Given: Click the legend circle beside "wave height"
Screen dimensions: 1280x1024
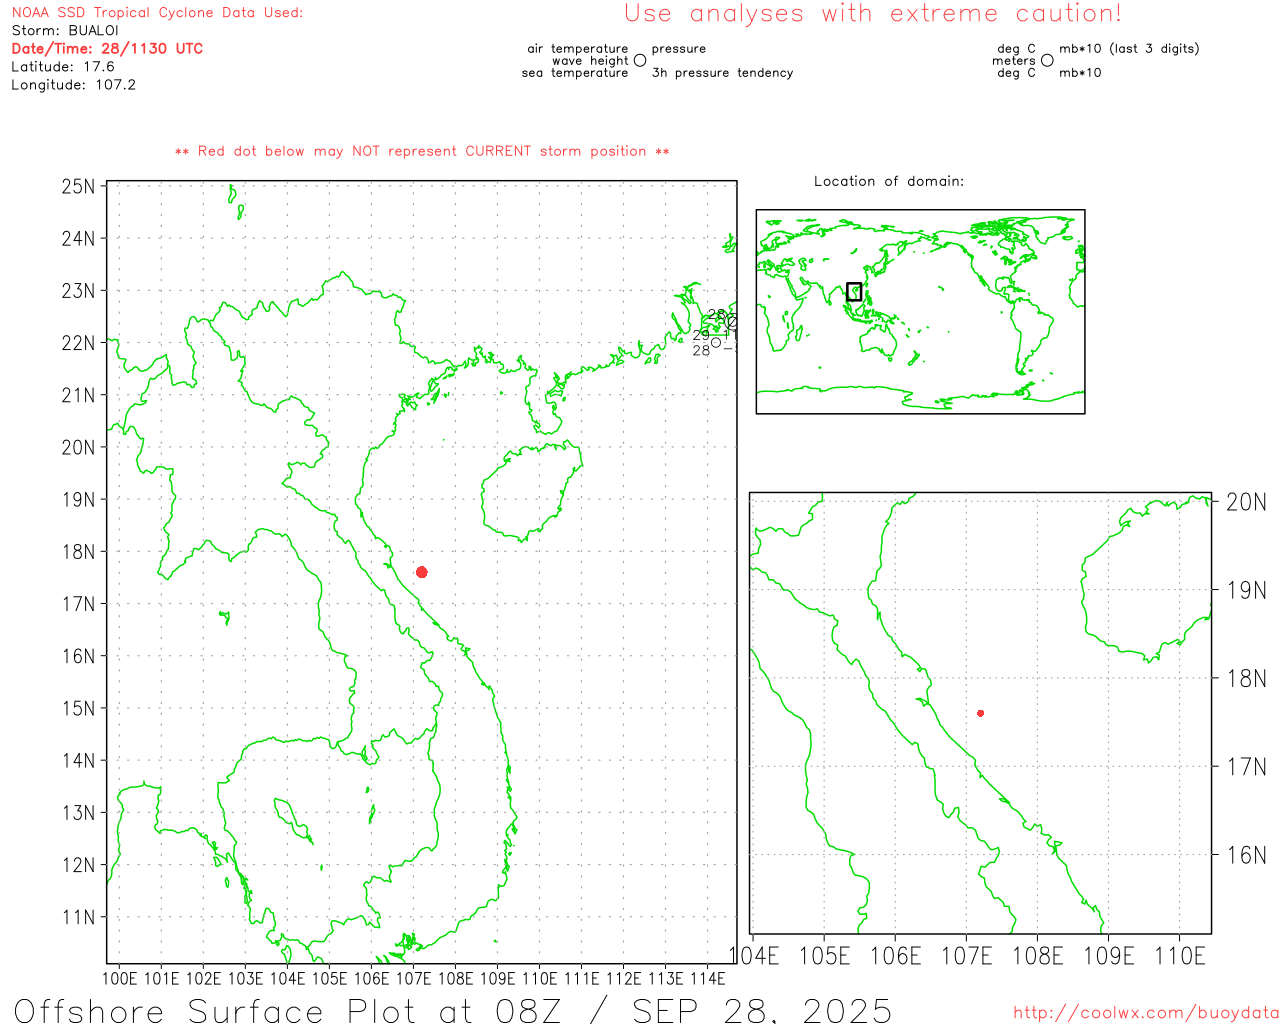Looking at the screenshot, I should click(640, 61).
